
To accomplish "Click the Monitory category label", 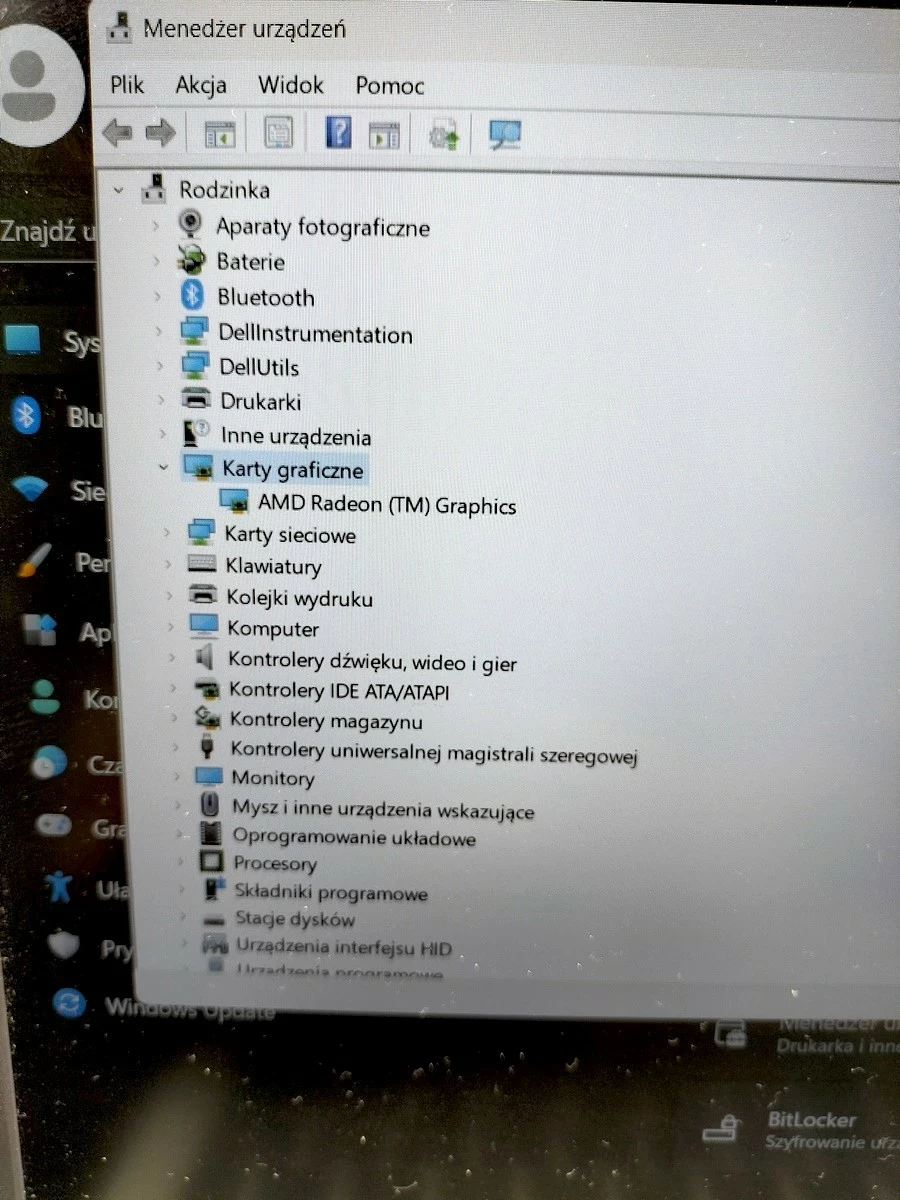I will pos(272,778).
